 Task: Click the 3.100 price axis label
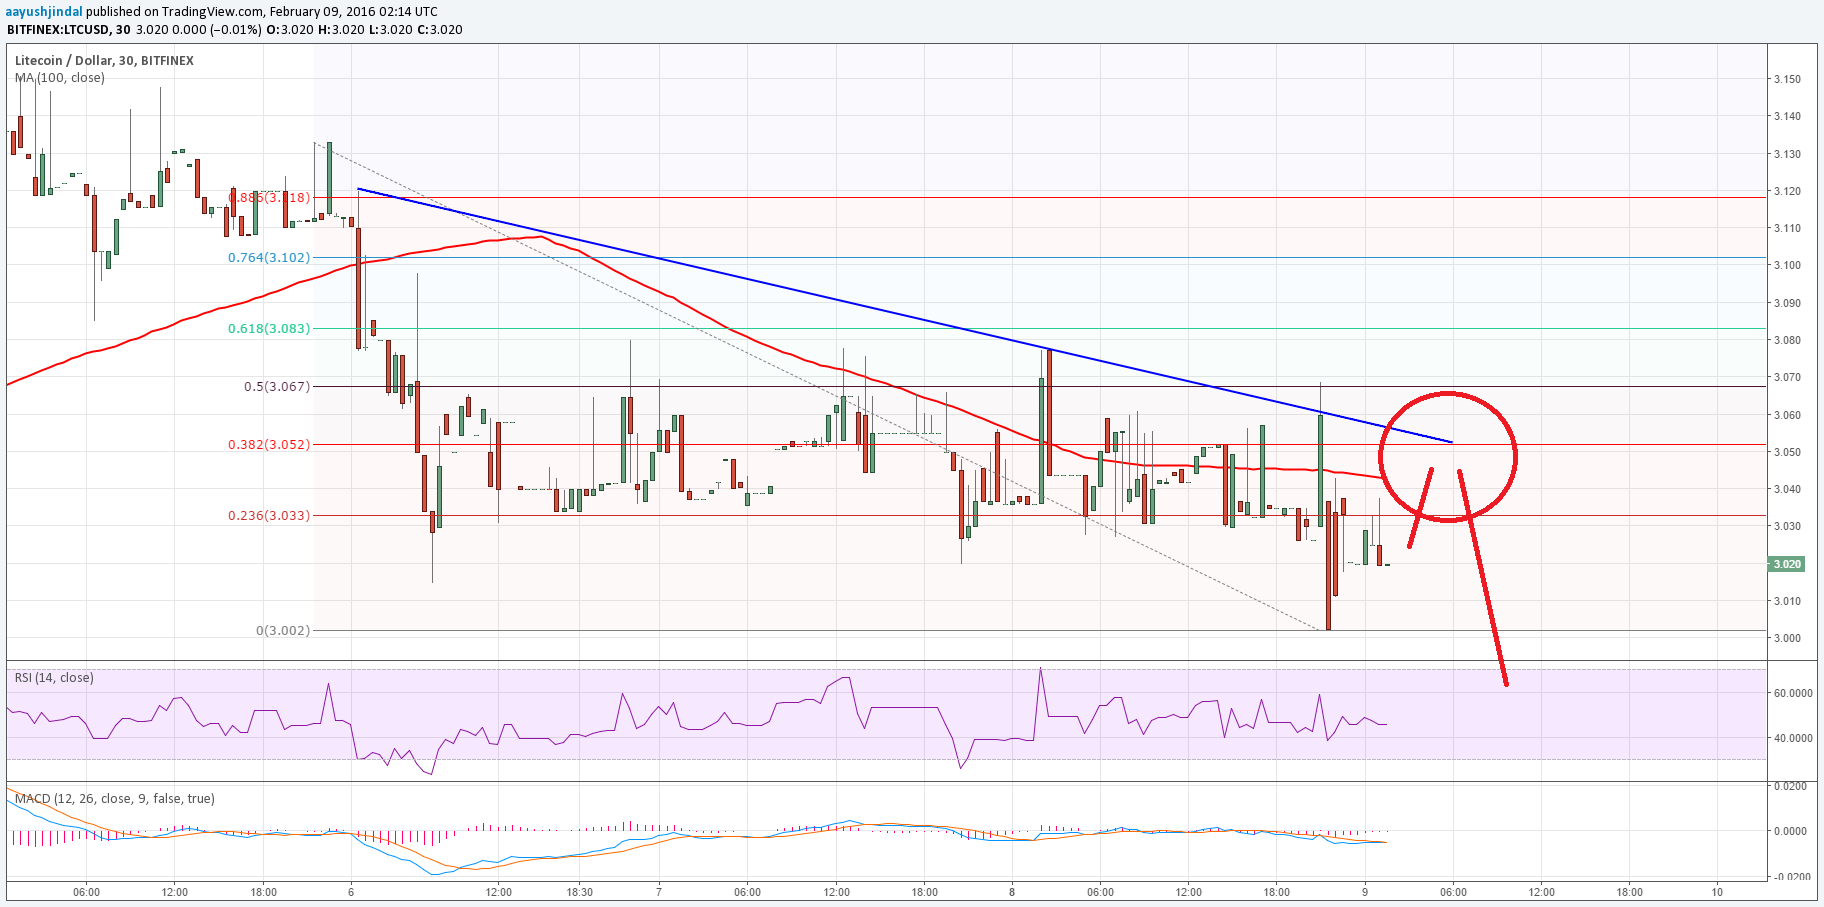pyautogui.click(x=1787, y=265)
